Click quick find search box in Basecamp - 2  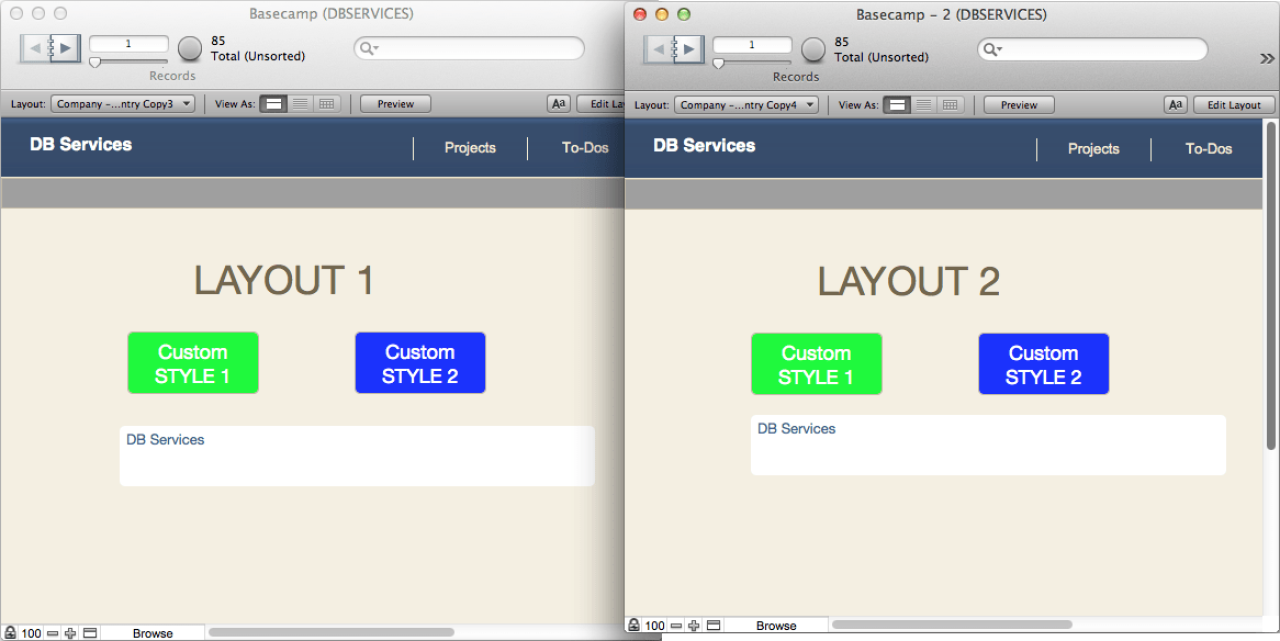pyautogui.click(x=1092, y=49)
